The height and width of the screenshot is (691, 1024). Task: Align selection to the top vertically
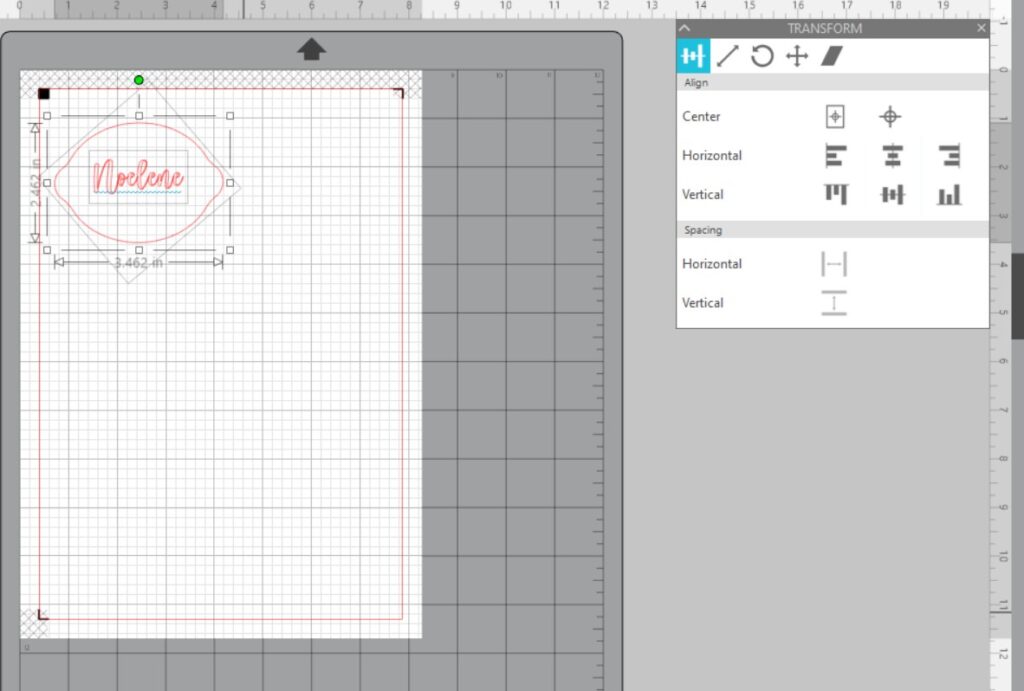click(x=835, y=194)
